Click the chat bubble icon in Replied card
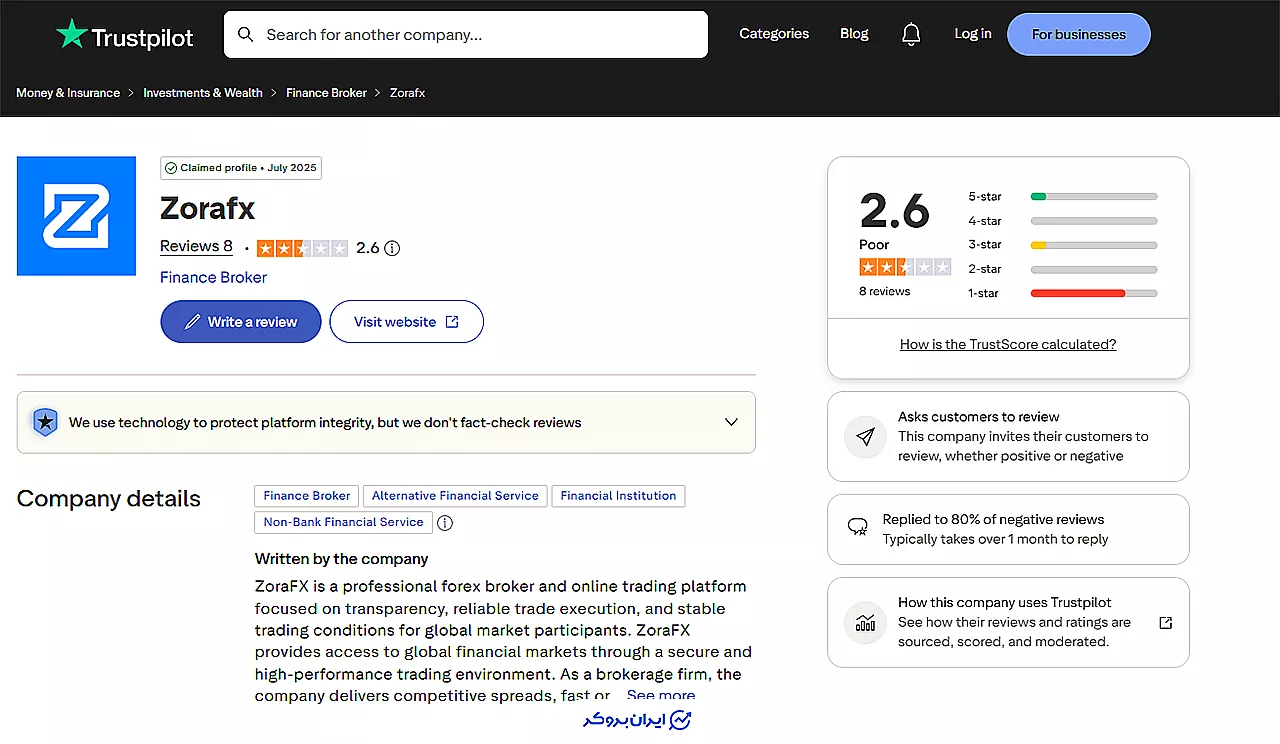 (857, 527)
